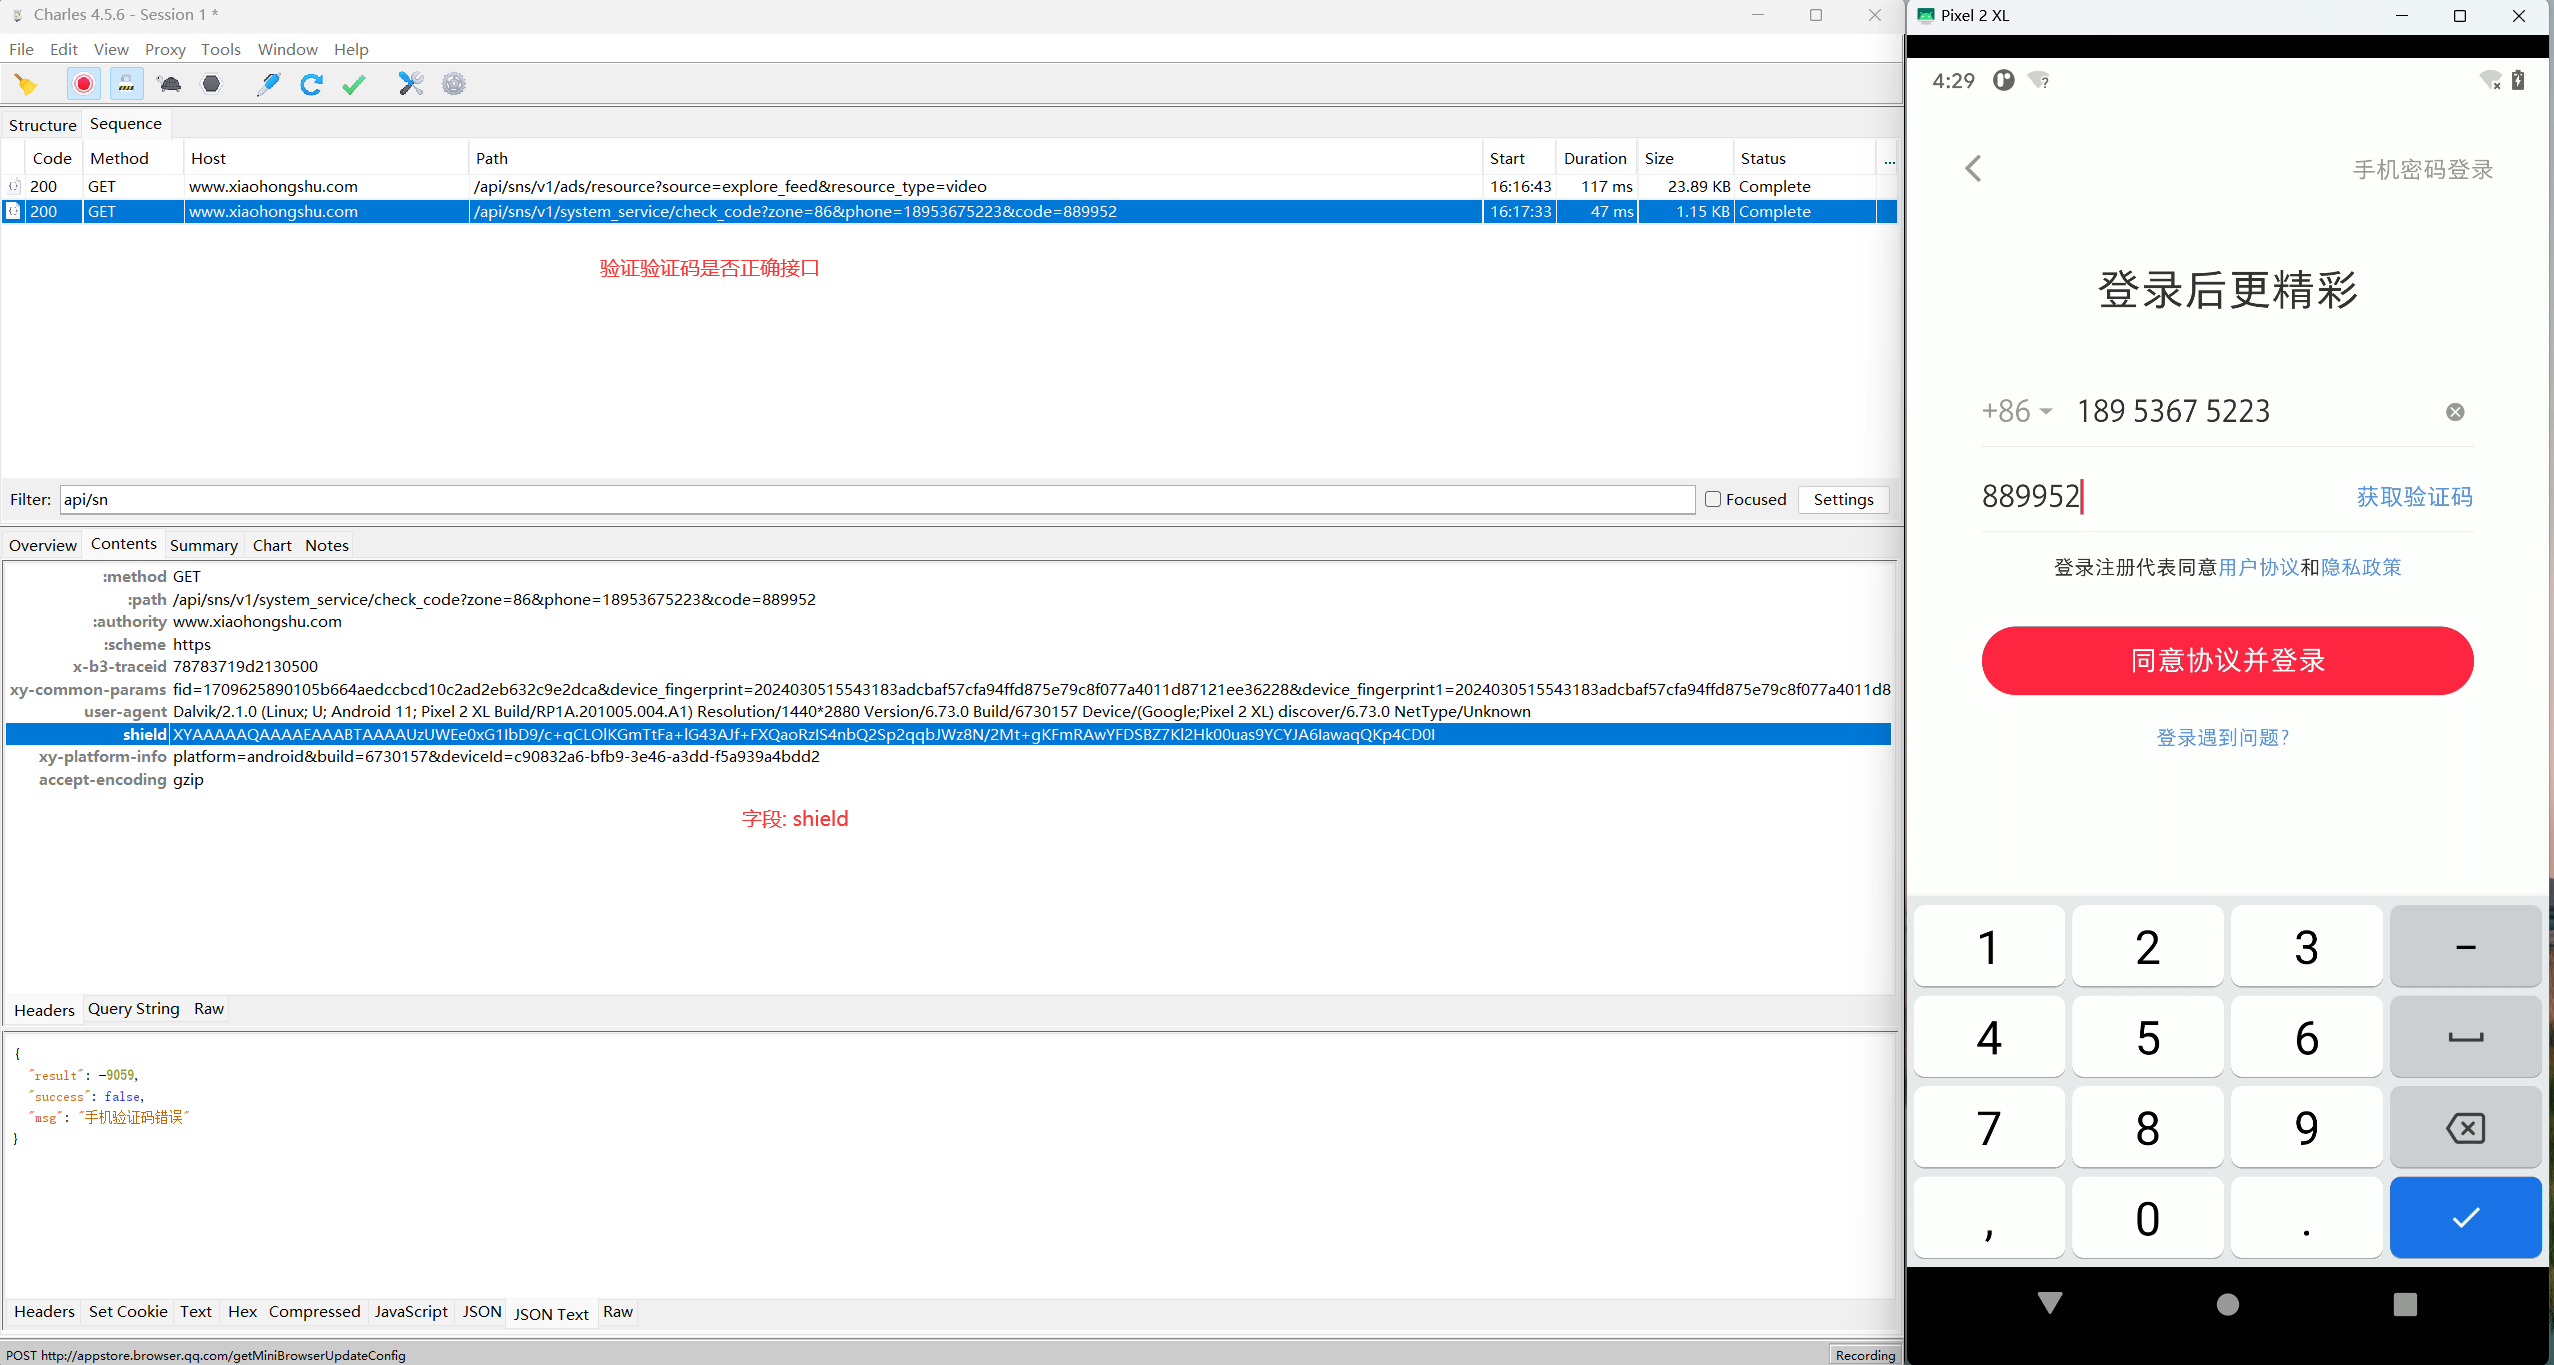Open the Edit menu

64,49
